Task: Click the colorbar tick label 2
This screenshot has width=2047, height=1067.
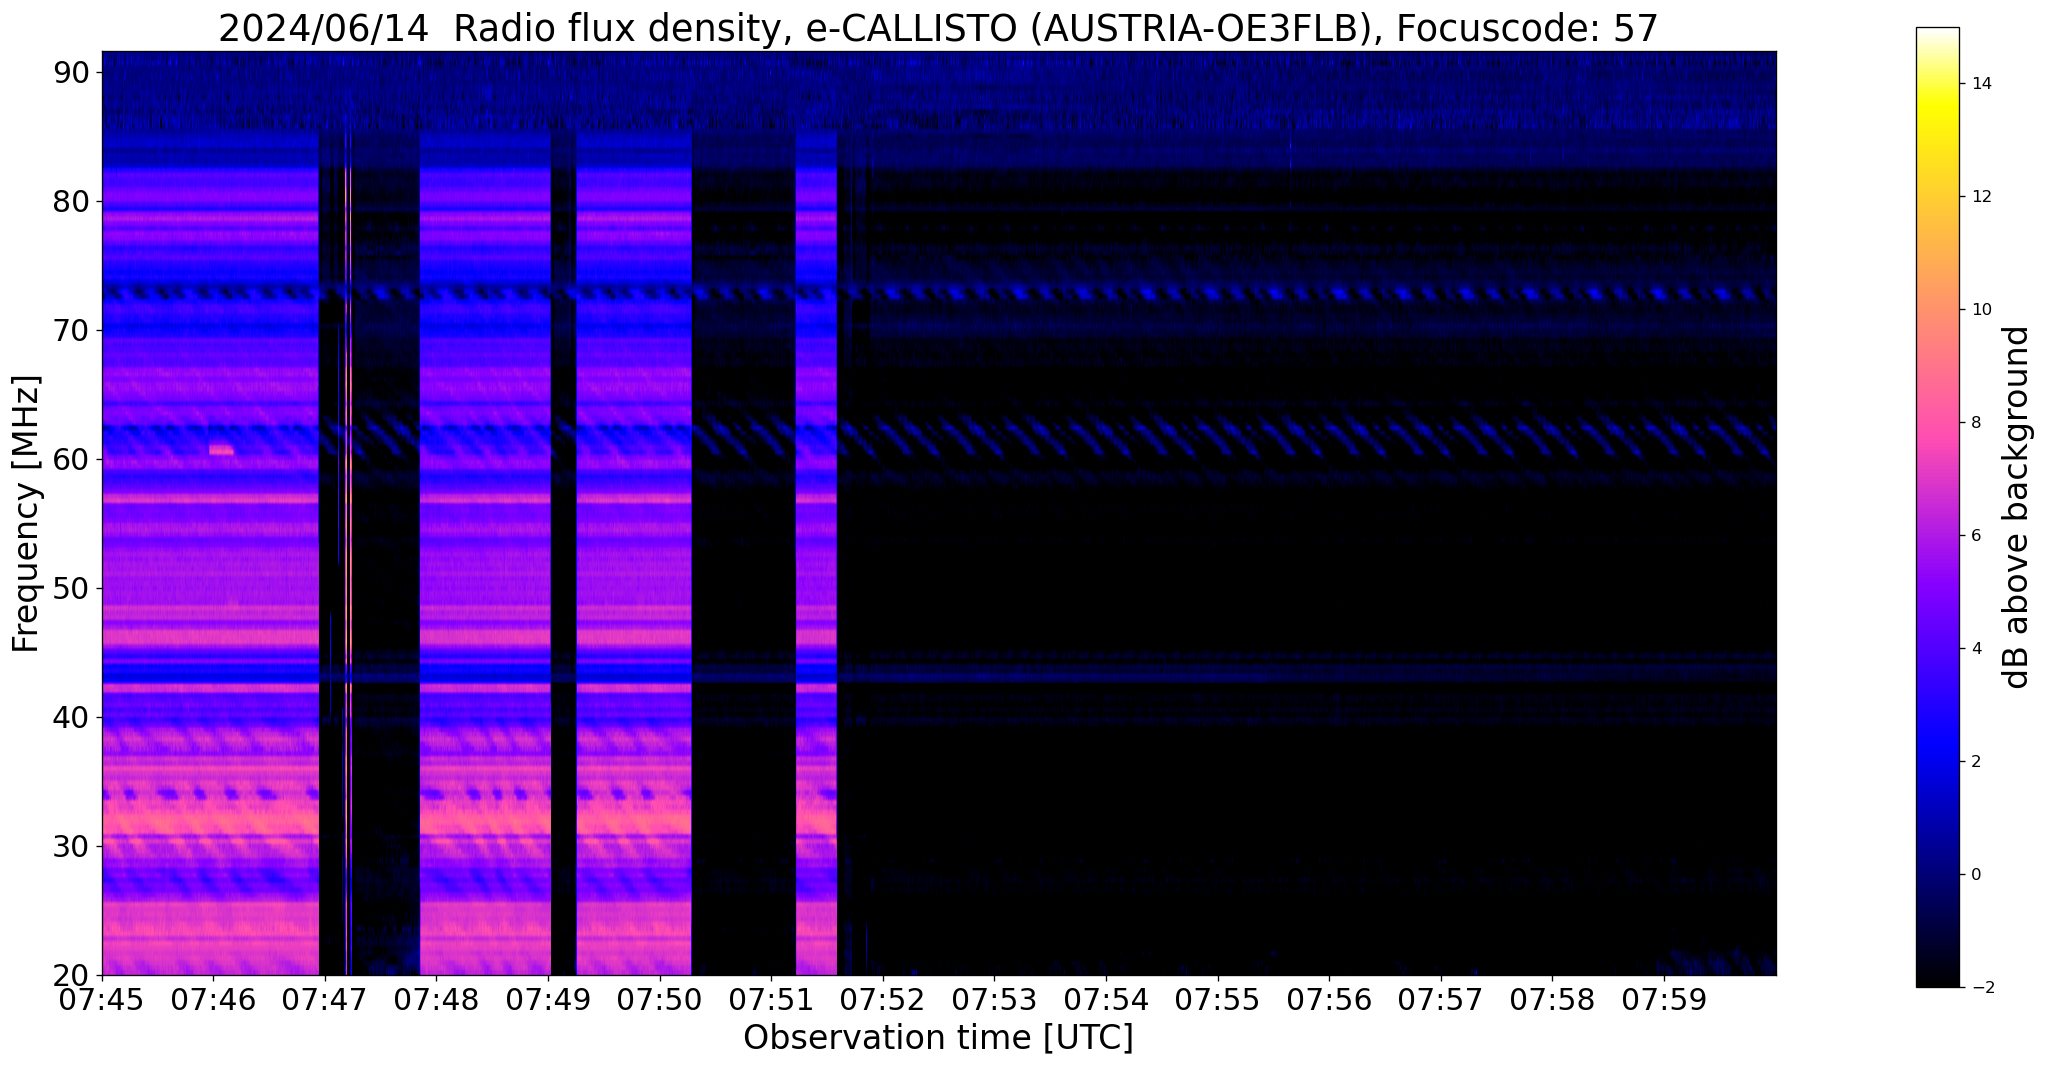Action: pos(1976,762)
